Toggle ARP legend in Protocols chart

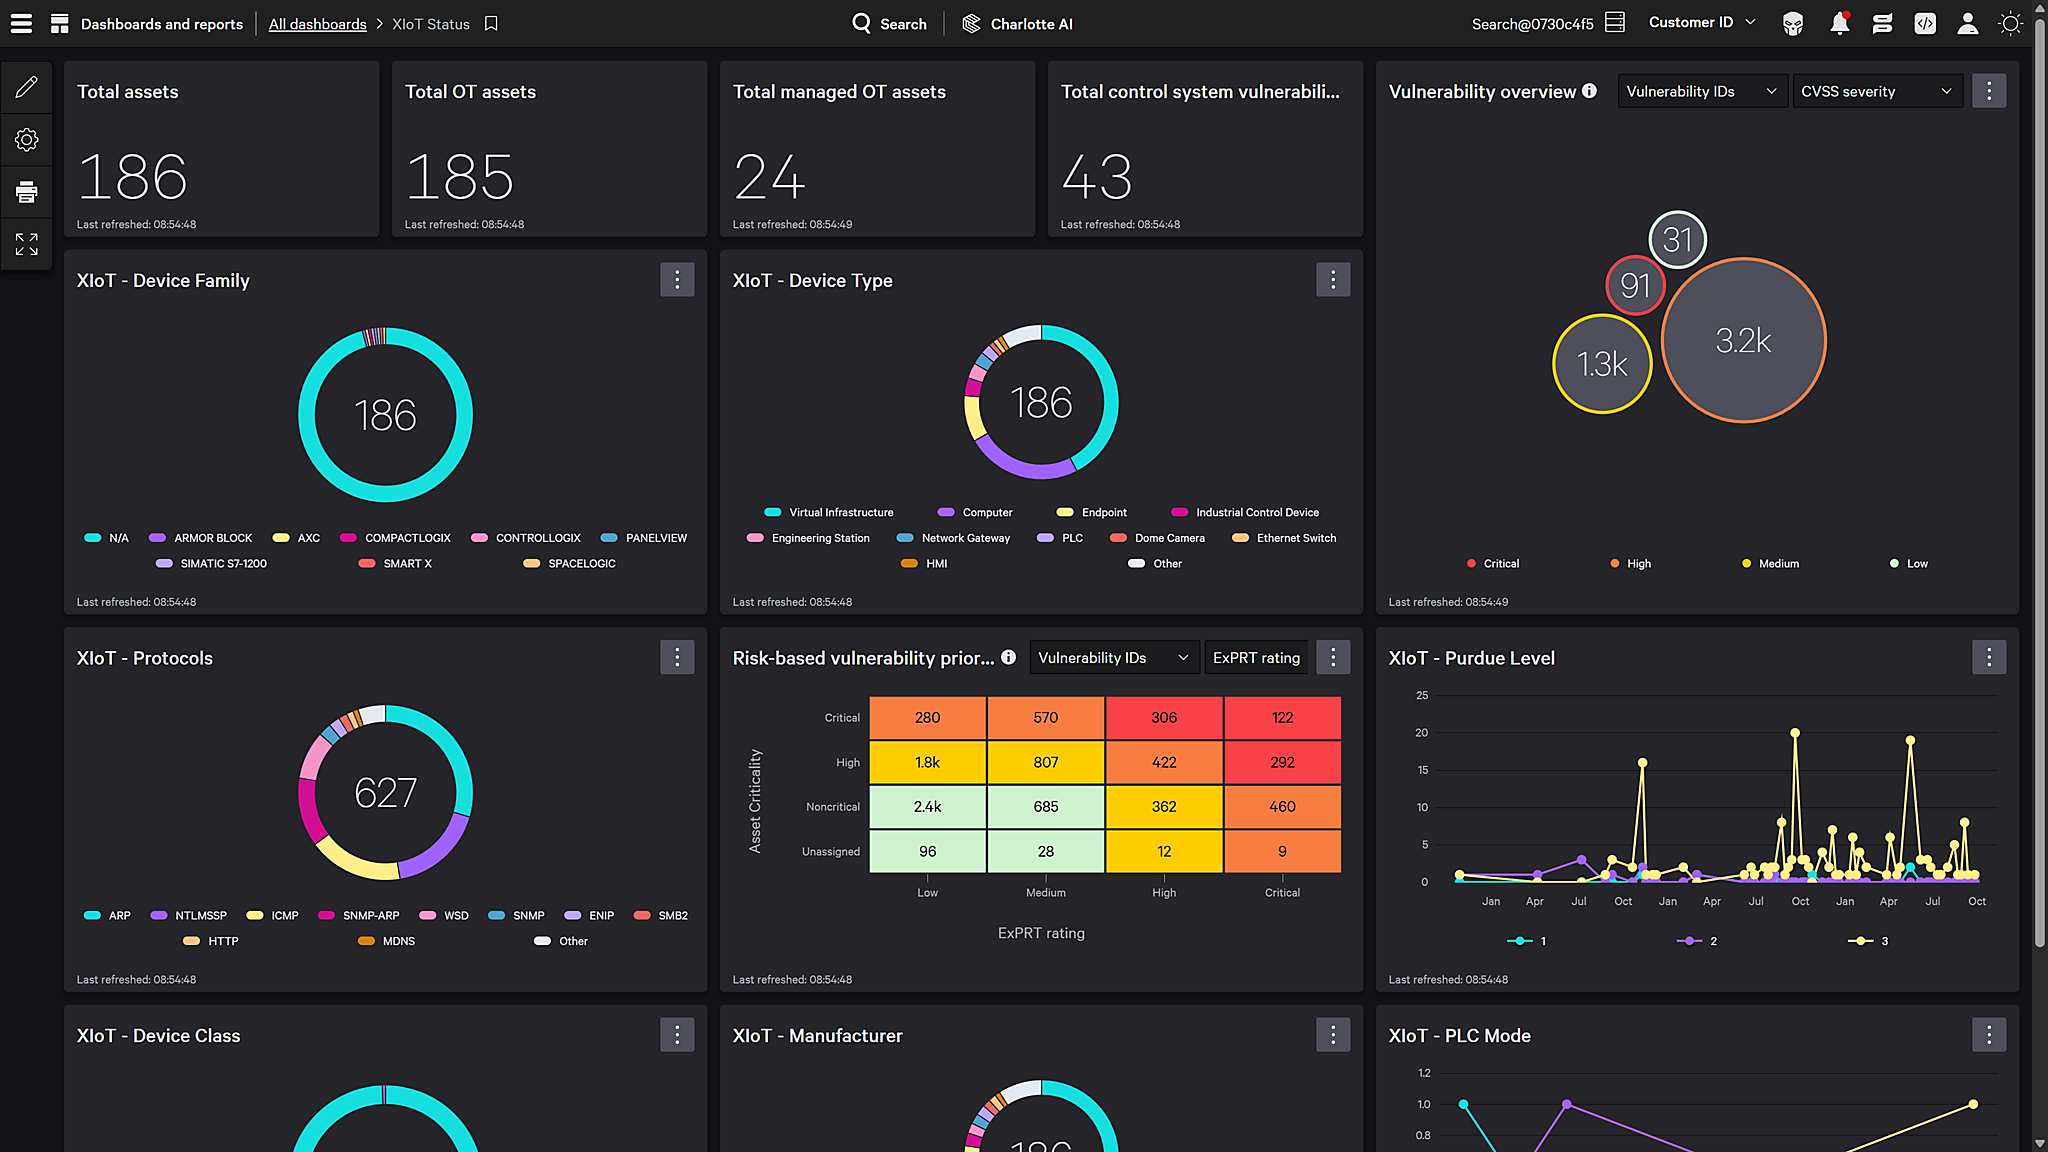pos(108,916)
